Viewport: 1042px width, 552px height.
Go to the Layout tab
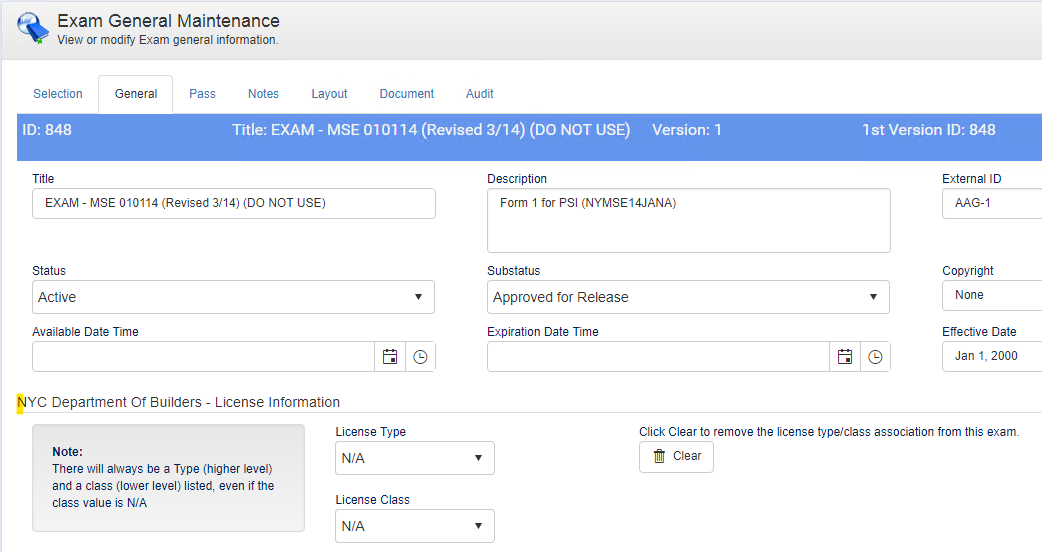coord(329,94)
